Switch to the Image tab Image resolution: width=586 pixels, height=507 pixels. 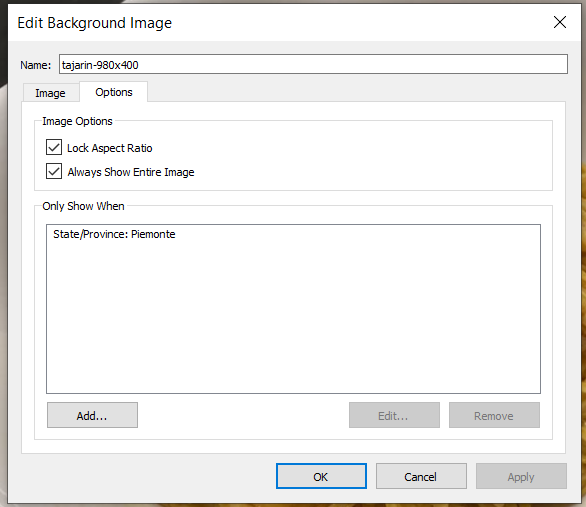pos(50,93)
